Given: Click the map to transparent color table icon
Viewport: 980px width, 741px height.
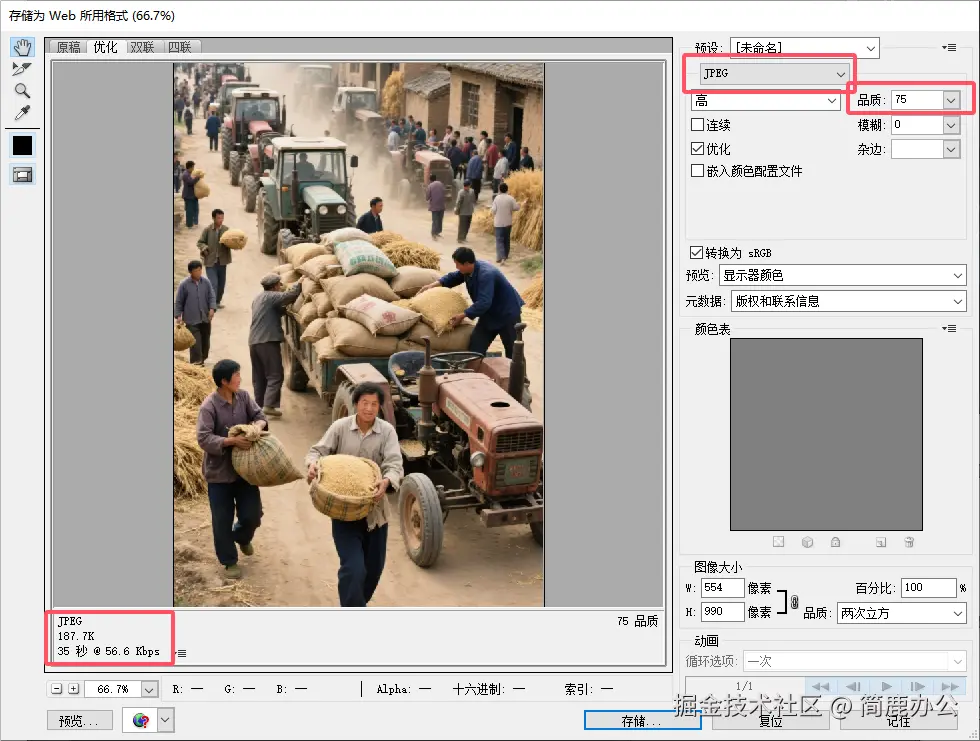Looking at the screenshot, I should point(778,542).
